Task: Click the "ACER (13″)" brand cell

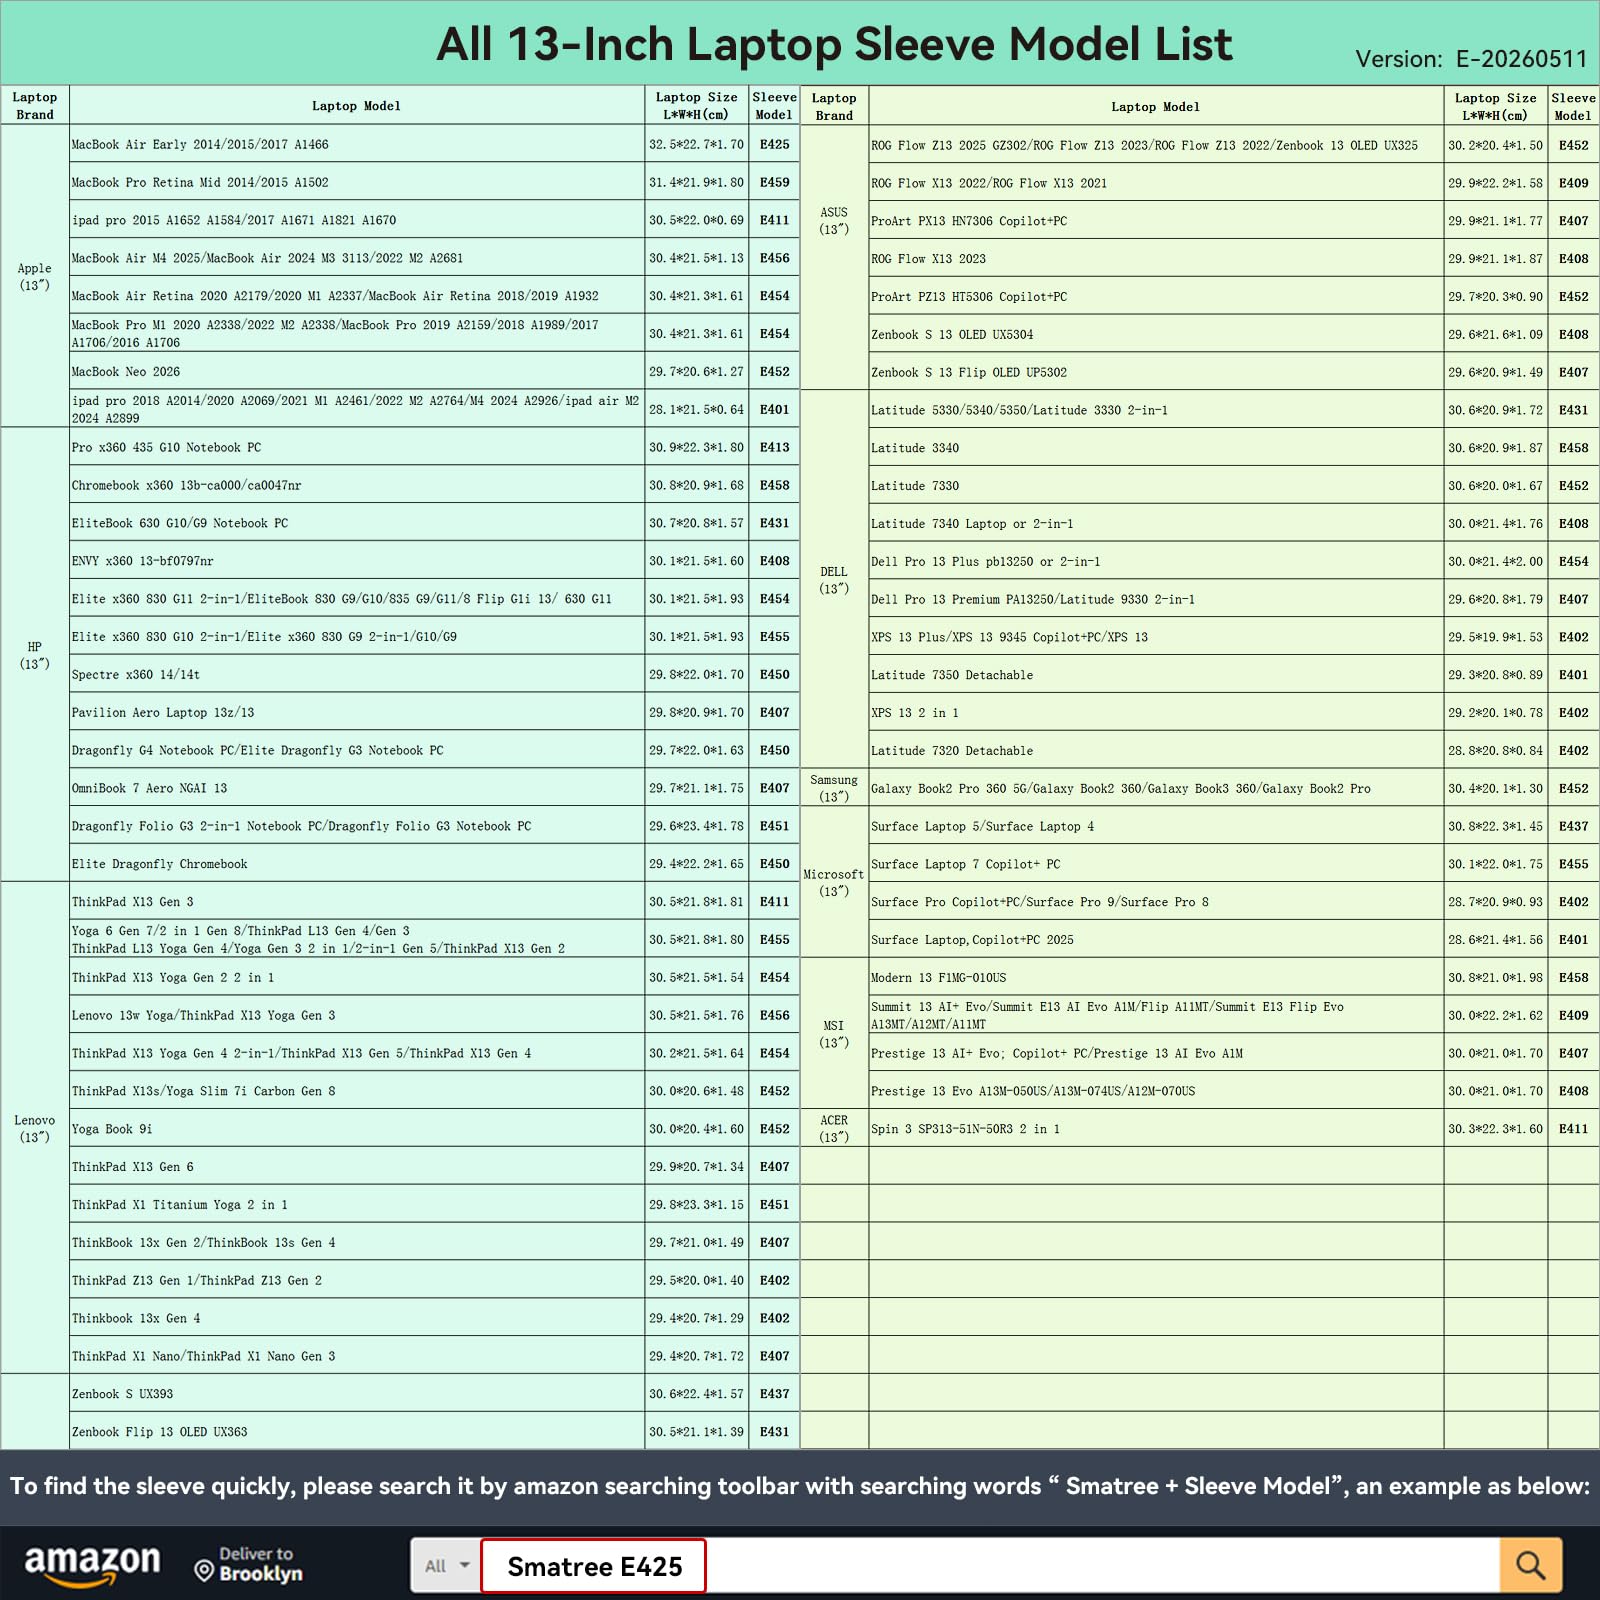Action: 834,1129
